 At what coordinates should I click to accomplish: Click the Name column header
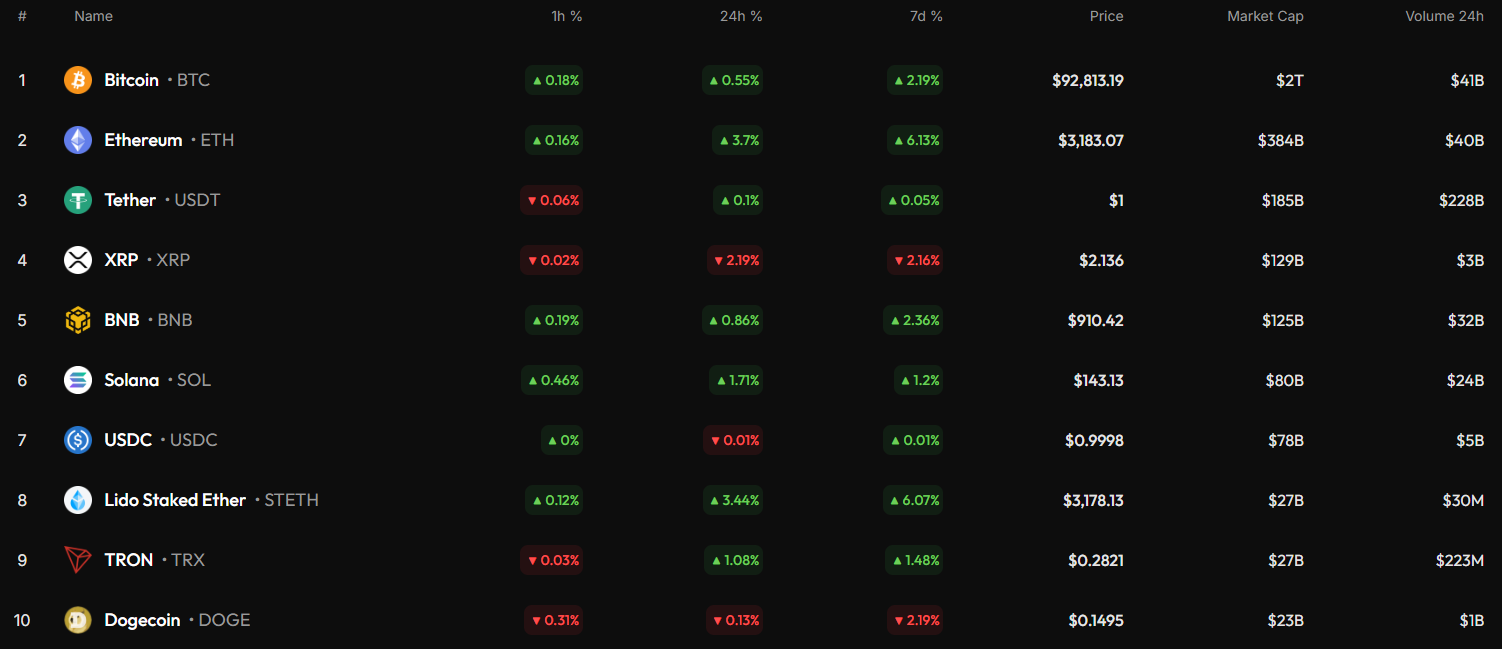pyautogui.click(x=93, y=16)
